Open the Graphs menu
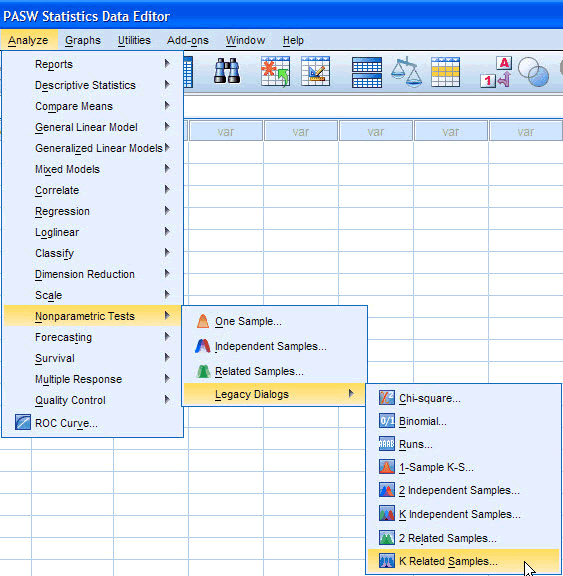The height and width of the screenshot is (576, 563). 83,40
